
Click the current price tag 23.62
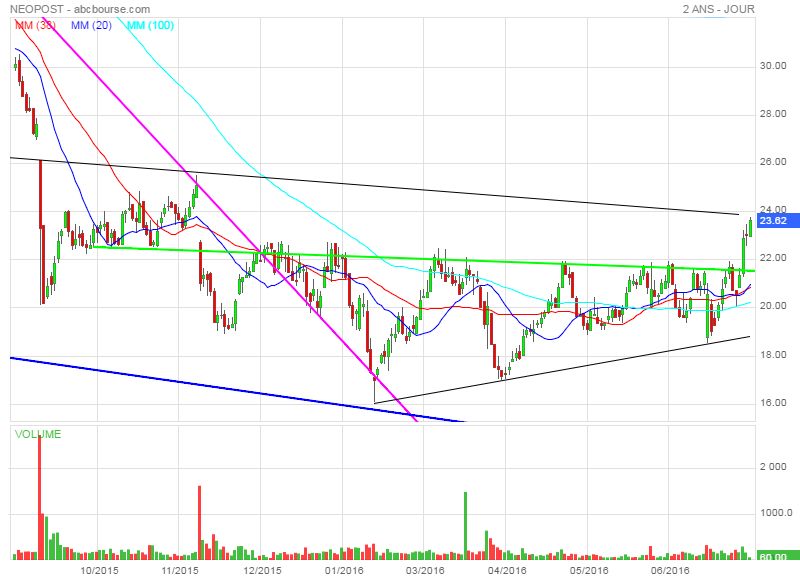(x=776, y=221)
